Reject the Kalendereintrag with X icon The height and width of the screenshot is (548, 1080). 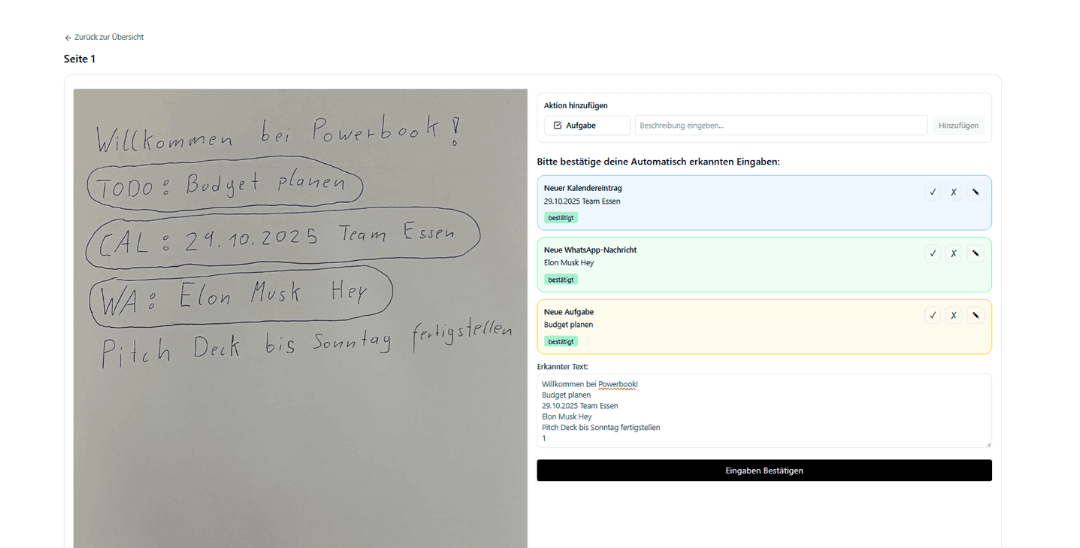point(953,192)
